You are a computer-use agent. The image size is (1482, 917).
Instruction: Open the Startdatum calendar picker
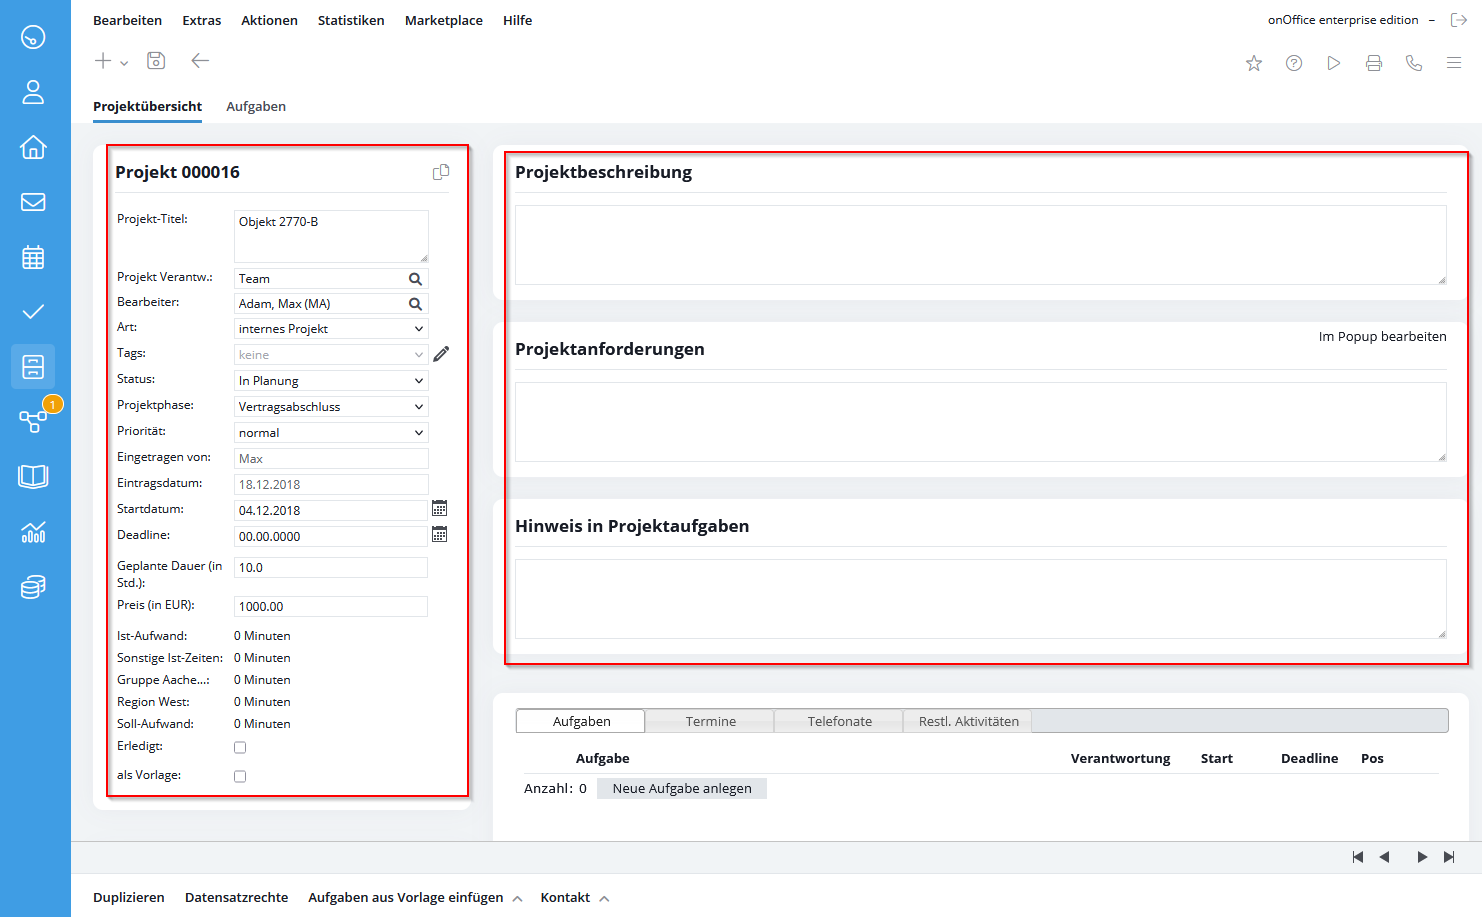pos(439,508)
